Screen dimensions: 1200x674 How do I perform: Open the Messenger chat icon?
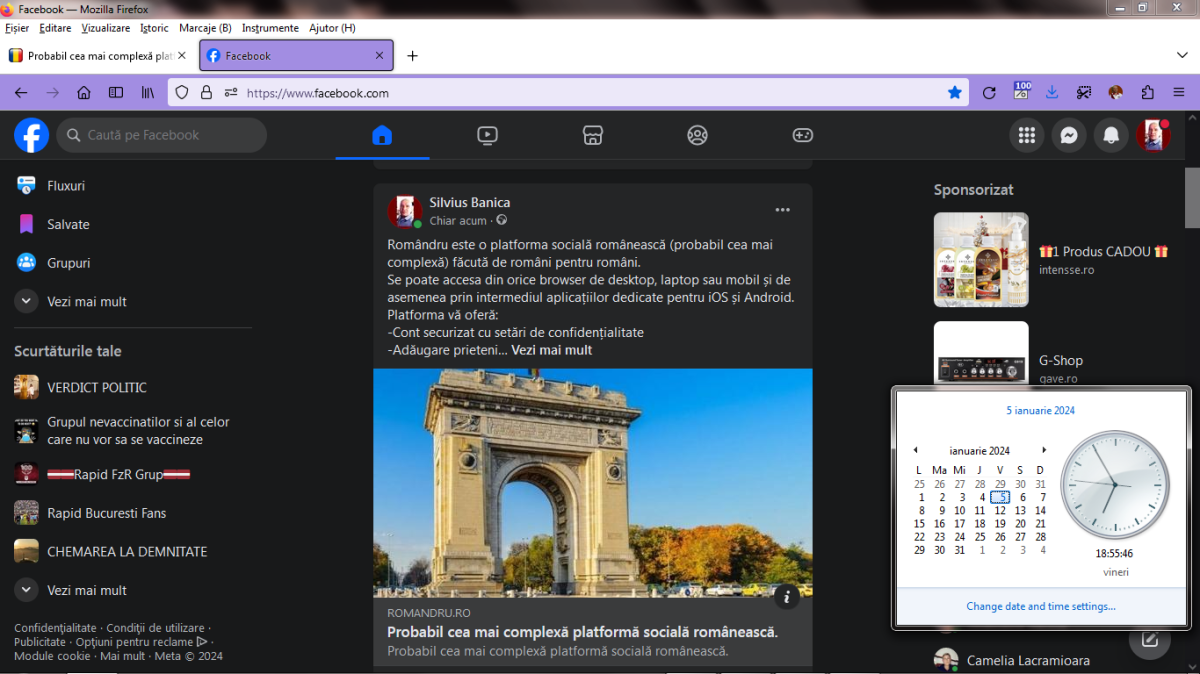pyautogui.click(x=1069, y=135)
